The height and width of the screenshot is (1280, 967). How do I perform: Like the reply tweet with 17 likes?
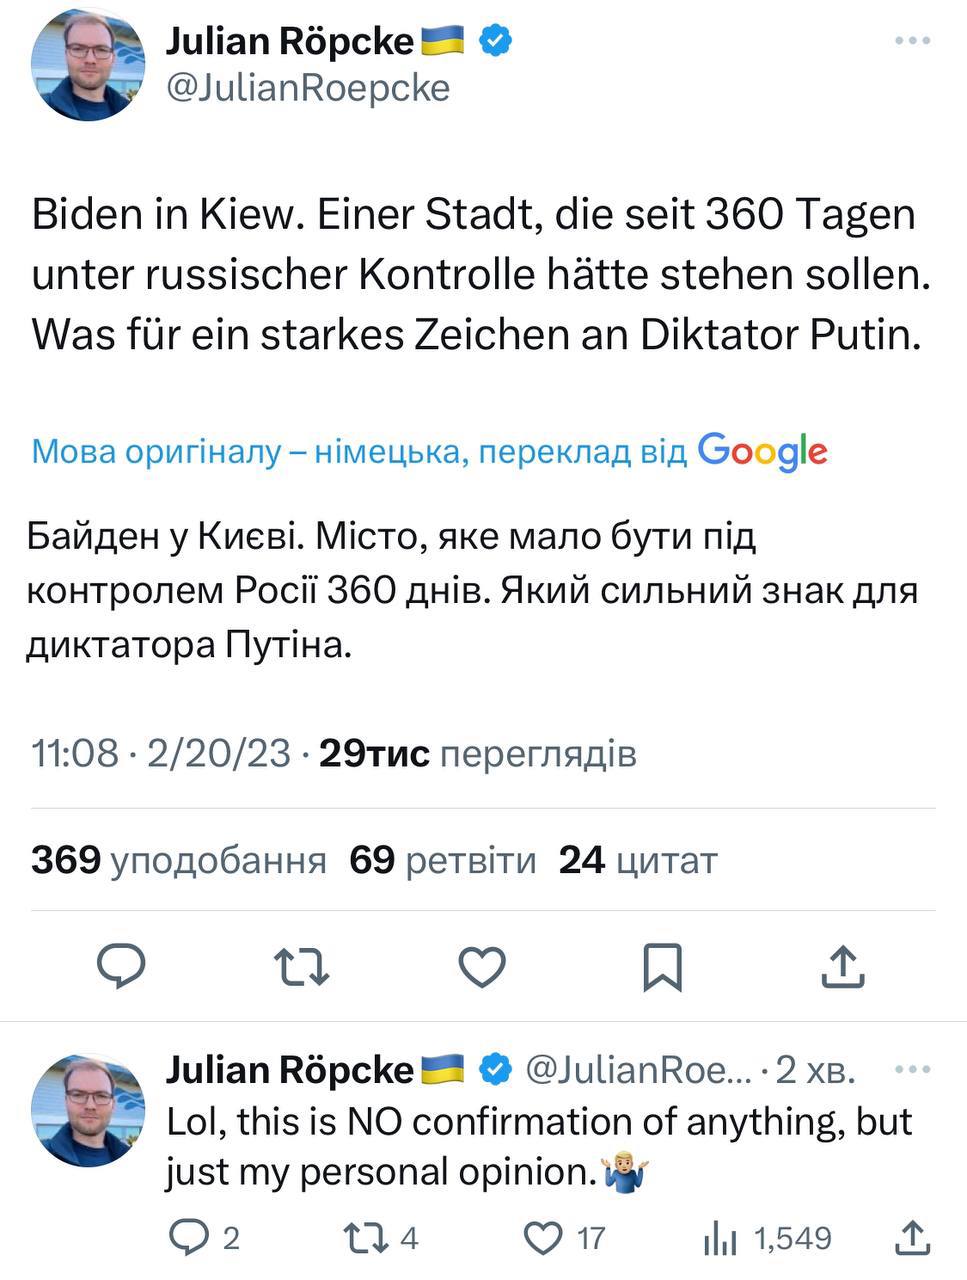[544, 1239]
